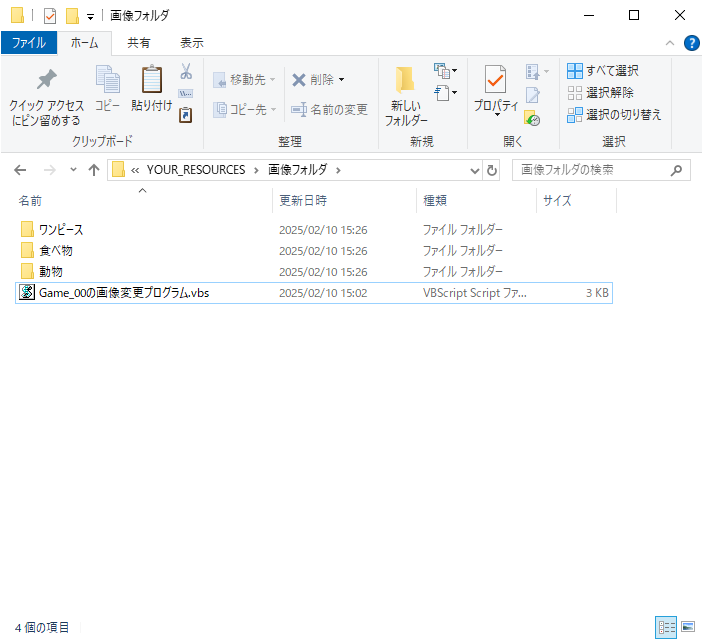Expand address bar history dropdown
Screen dimensions: 702x639
pos(475,171)
